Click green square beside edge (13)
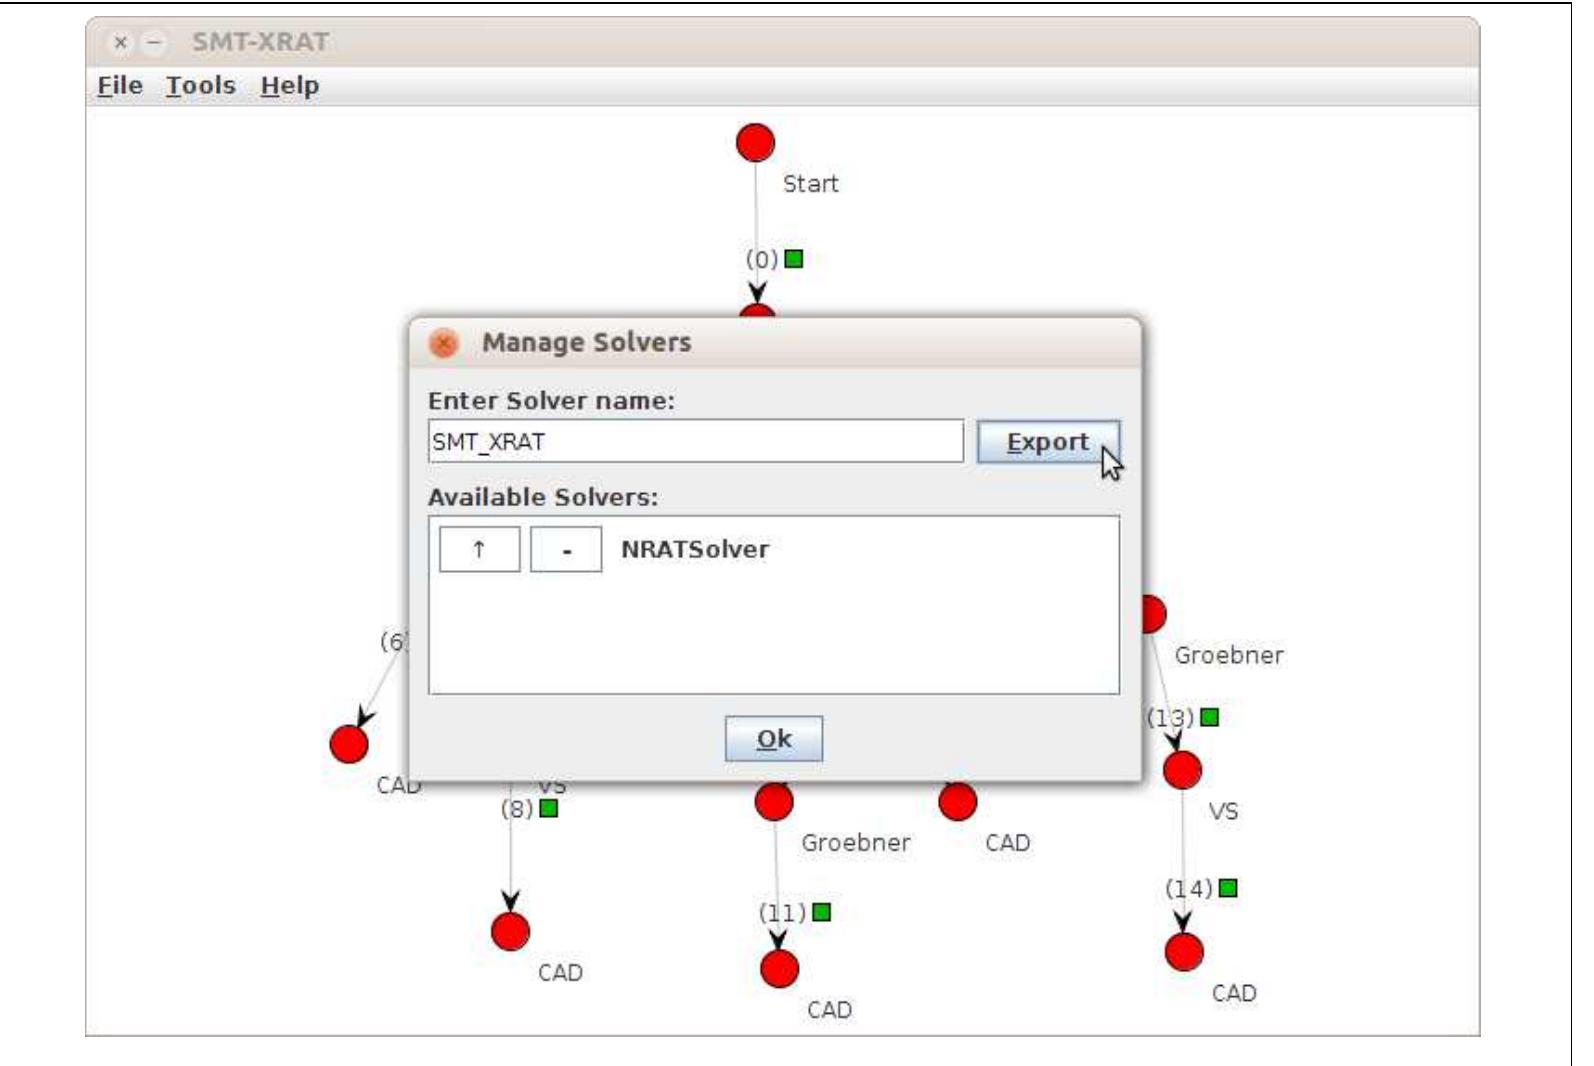1594x1066 pixels. [x=1209, y=717]
